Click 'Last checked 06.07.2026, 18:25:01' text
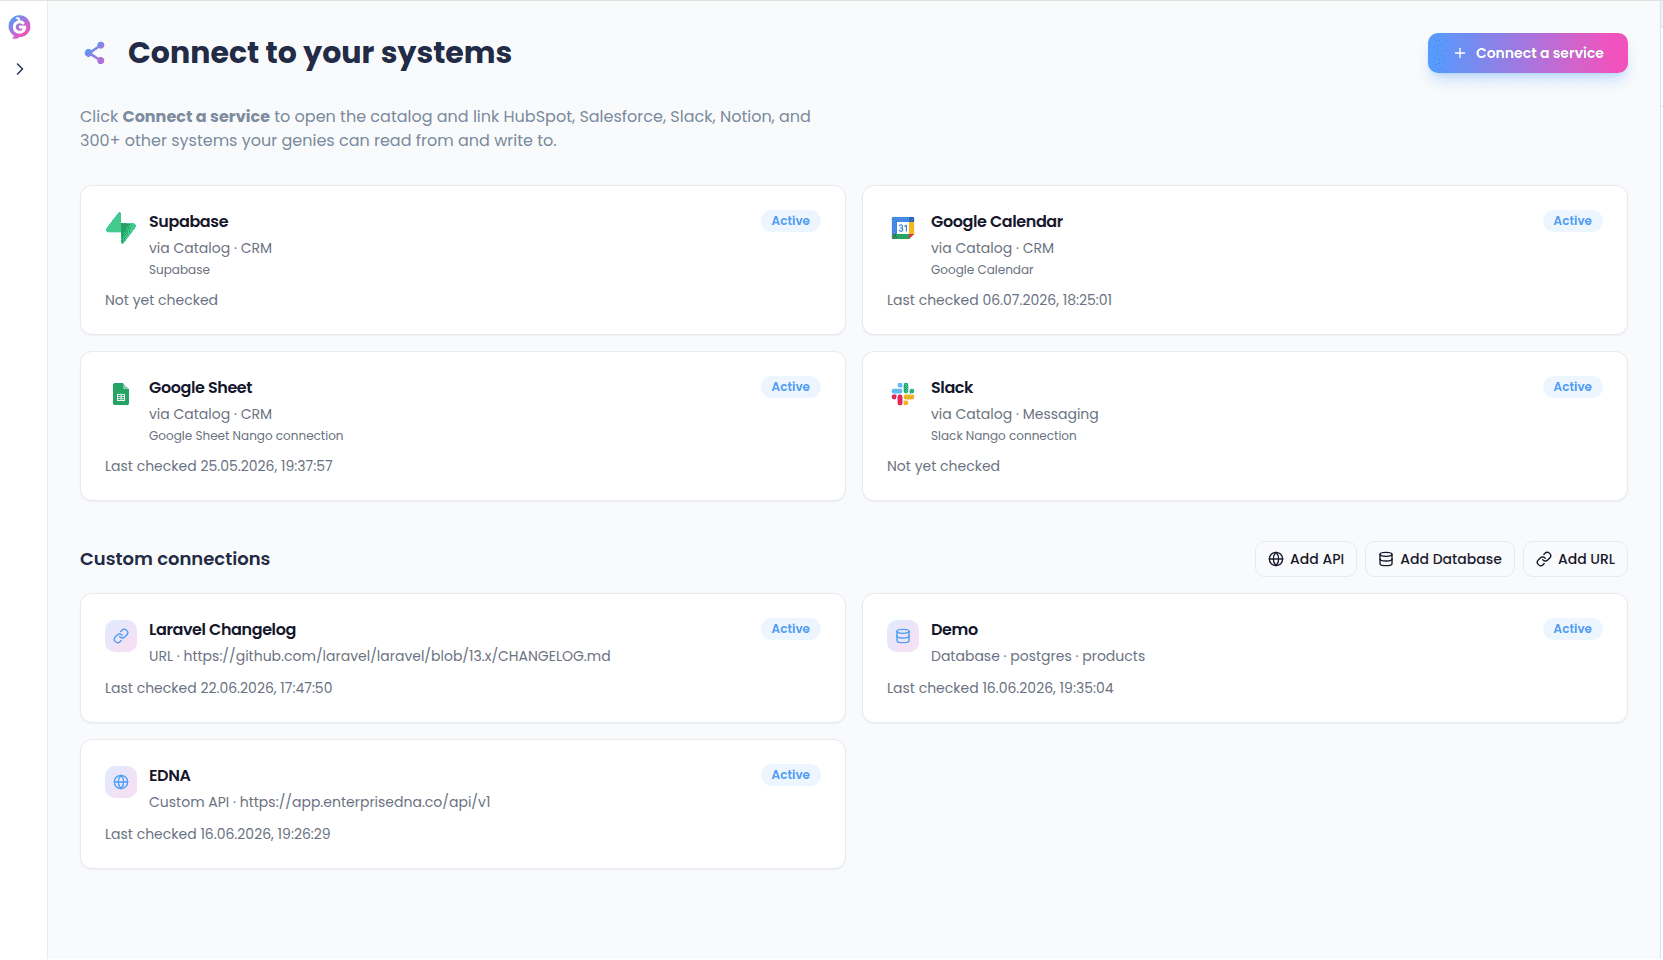The height and width of the screenshot is (960, 1663). click(999, 300)
